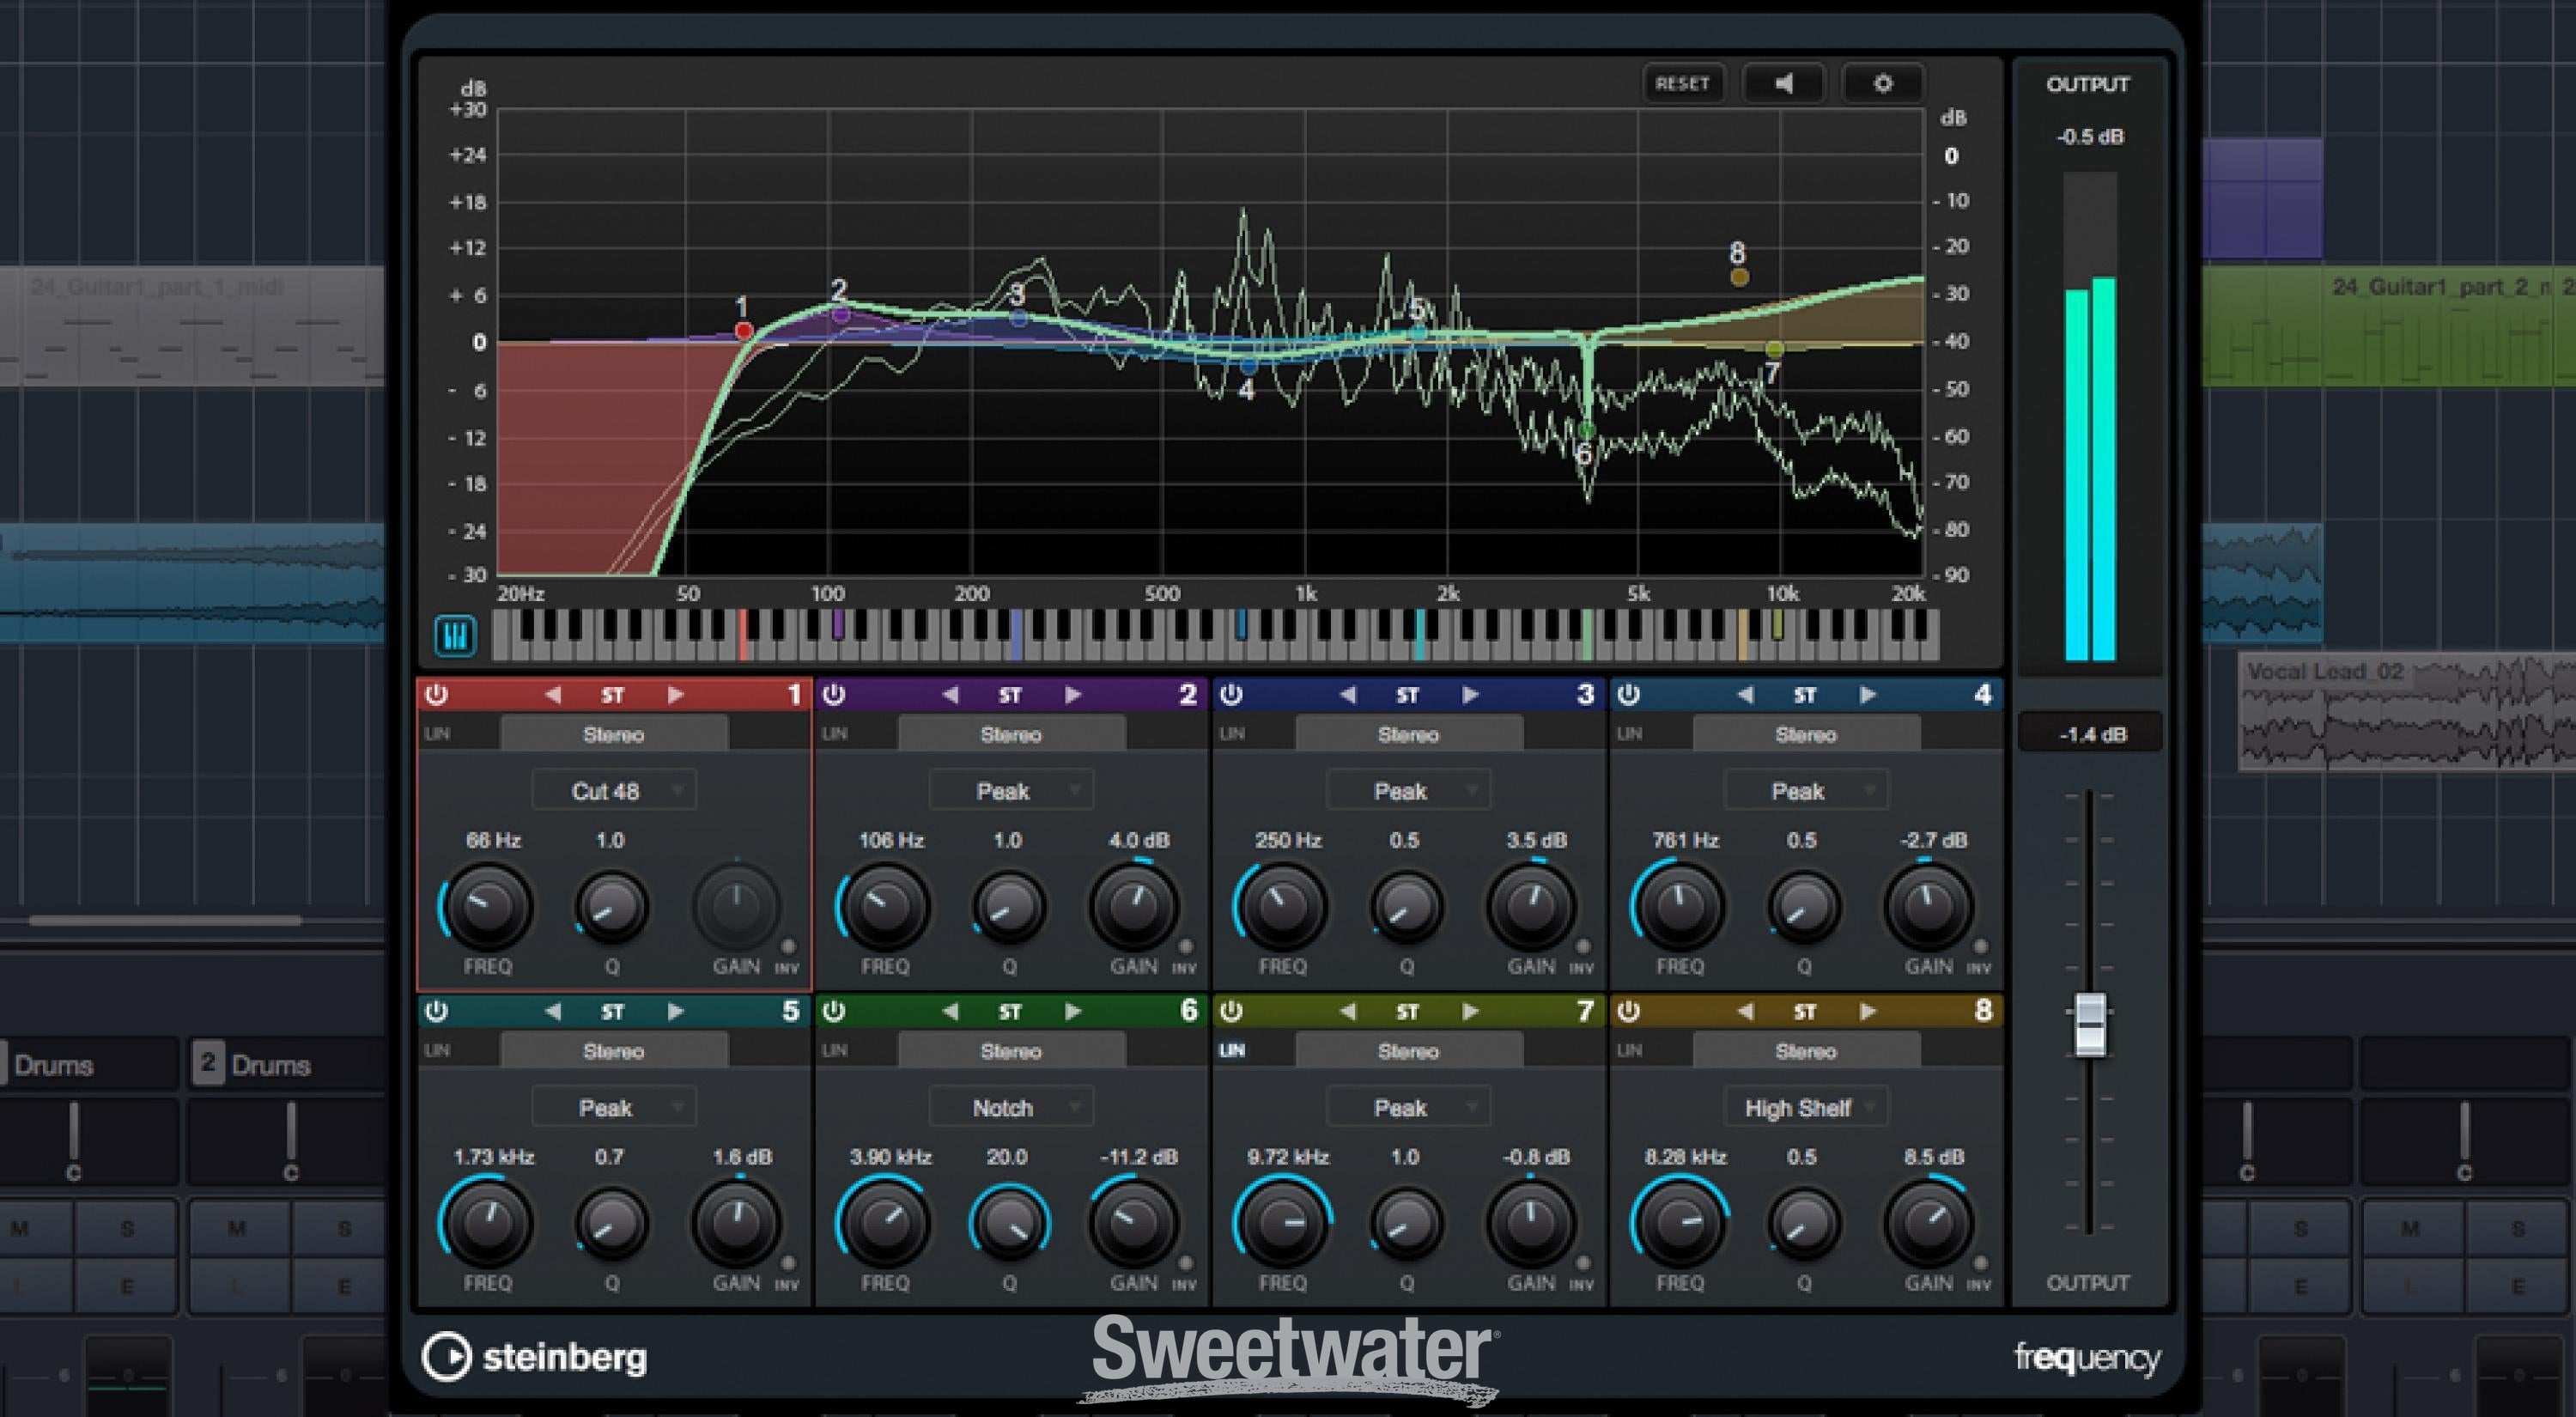Click the output fader handle
This screenshot has height=1417, width=2576.
pyautogui.click(x=2089, y=1024)
